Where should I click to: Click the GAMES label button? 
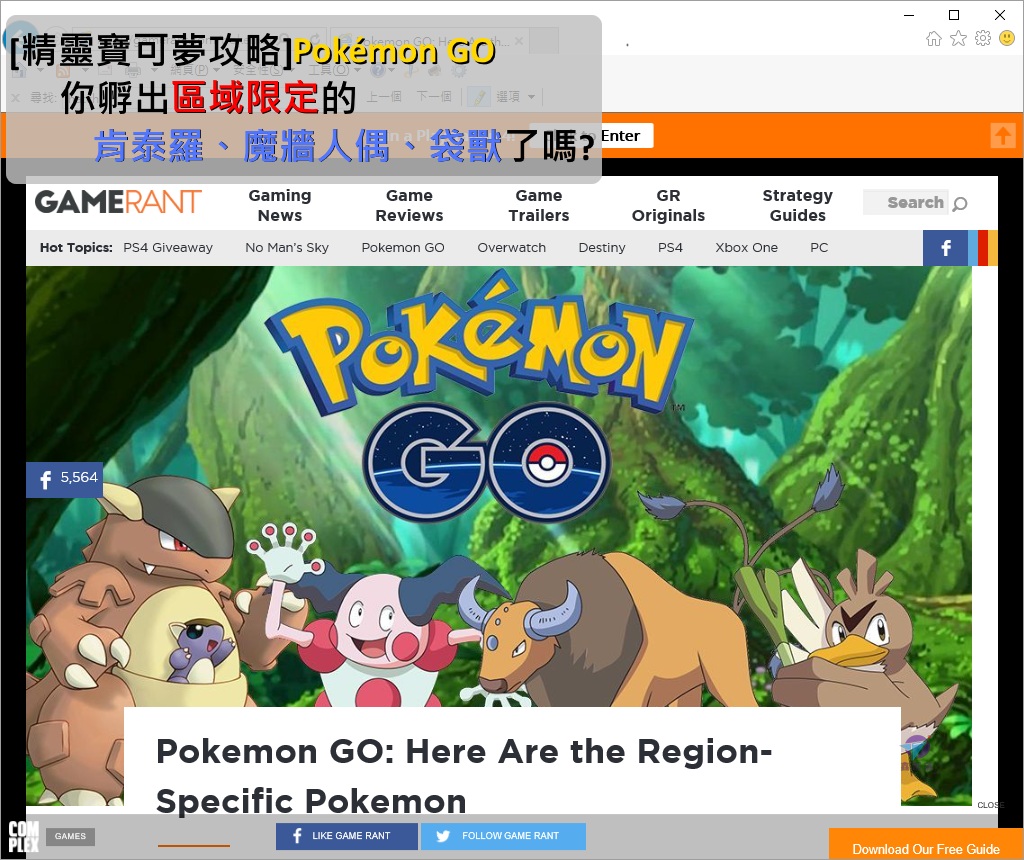(x=71, y=836)
